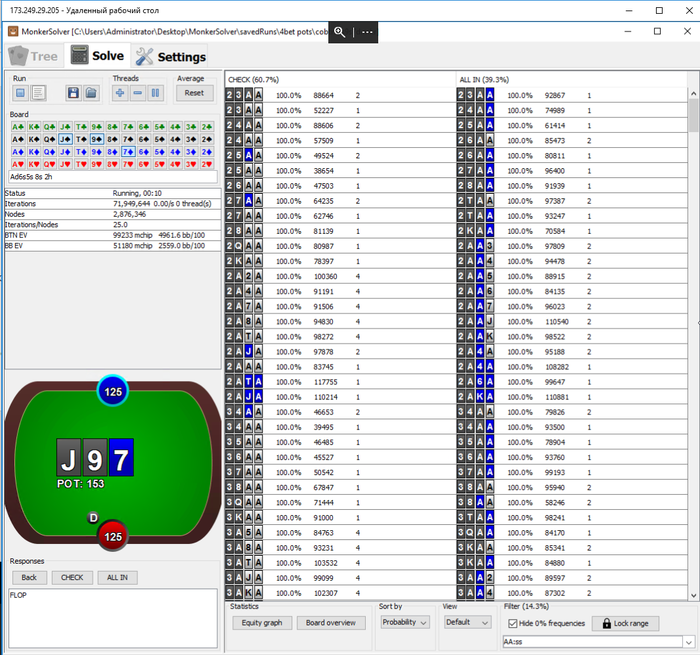The width and height of the screenshot is (700, 655).
Task: Click the dealer button D on table
Action: [93, 517]
